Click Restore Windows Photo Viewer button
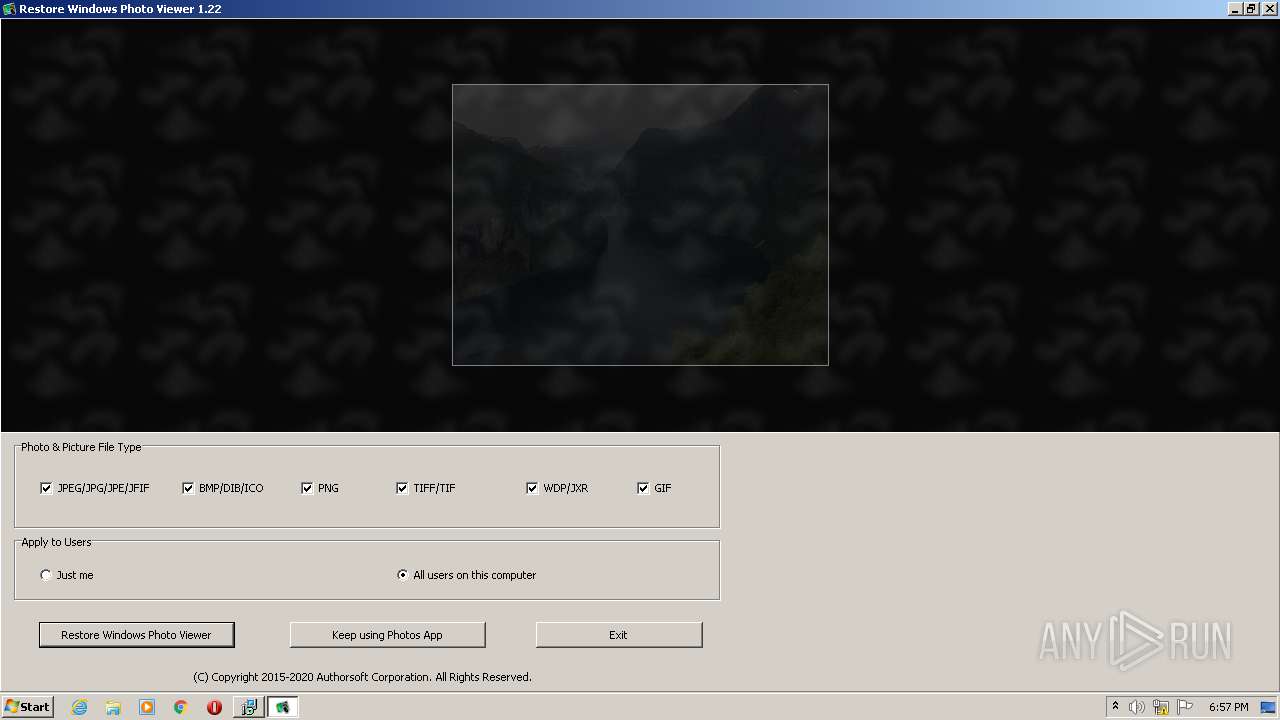1280x720 pixels. [x=137, y=635]
